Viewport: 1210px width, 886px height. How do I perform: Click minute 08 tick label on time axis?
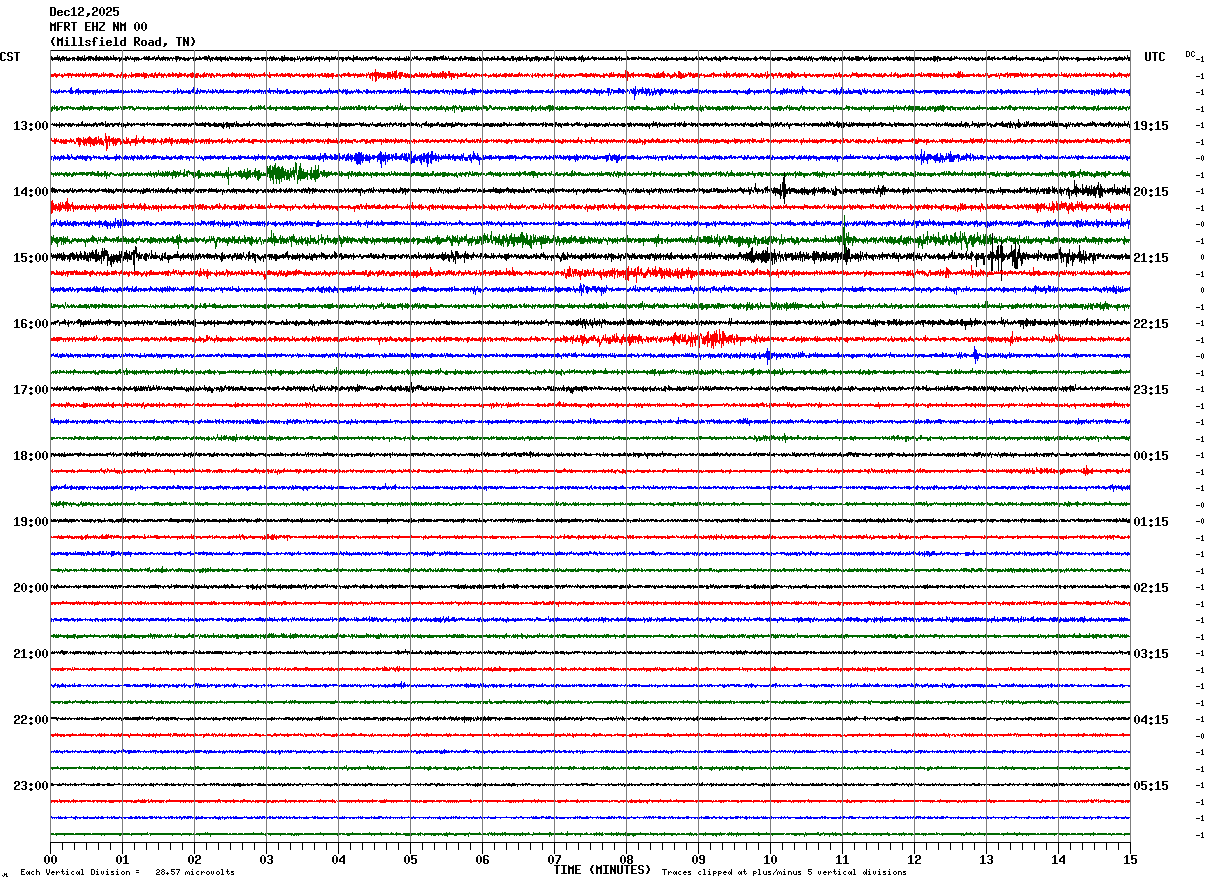pyautogui.click(x=626, y=859)
